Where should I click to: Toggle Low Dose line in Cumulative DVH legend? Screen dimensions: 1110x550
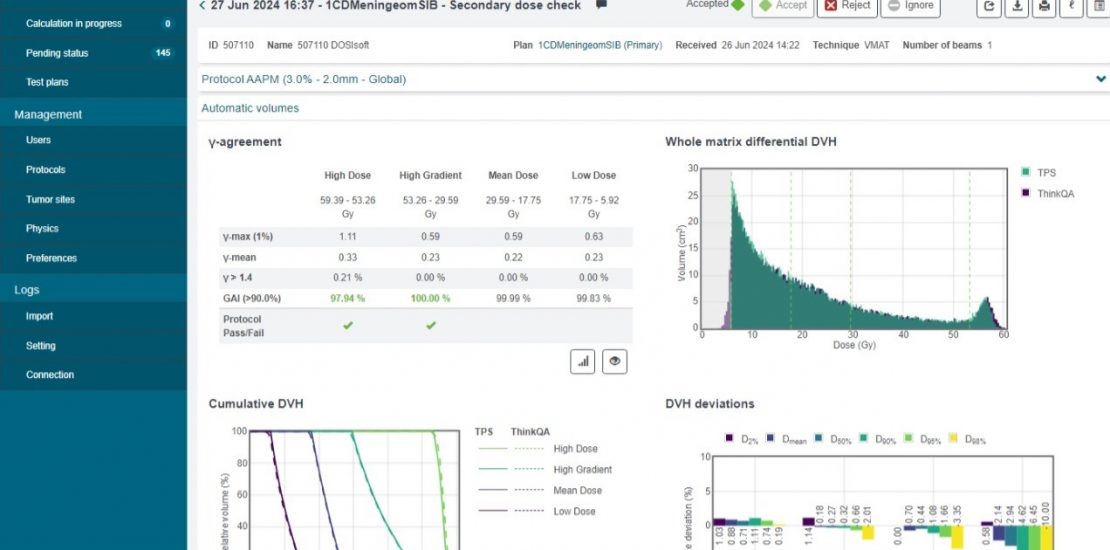pyautogui.click(x=537, y=511)
